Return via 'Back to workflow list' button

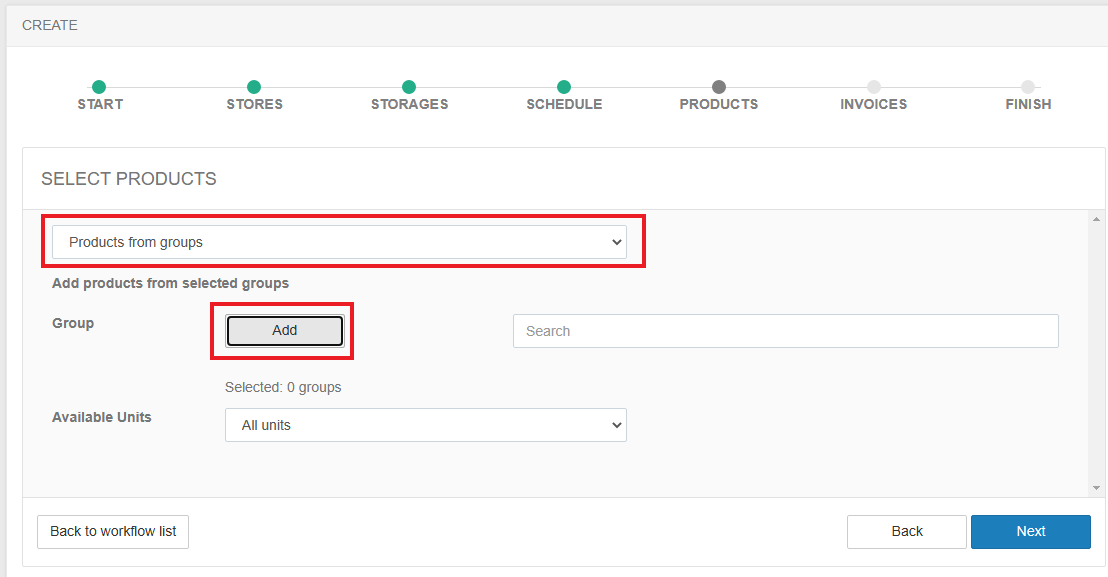tap(113, 531)
